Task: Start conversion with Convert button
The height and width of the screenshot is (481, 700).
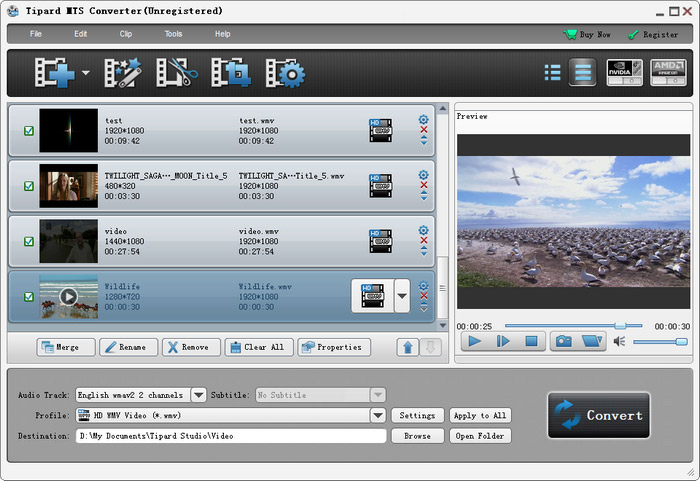Action: pos(599,415)
